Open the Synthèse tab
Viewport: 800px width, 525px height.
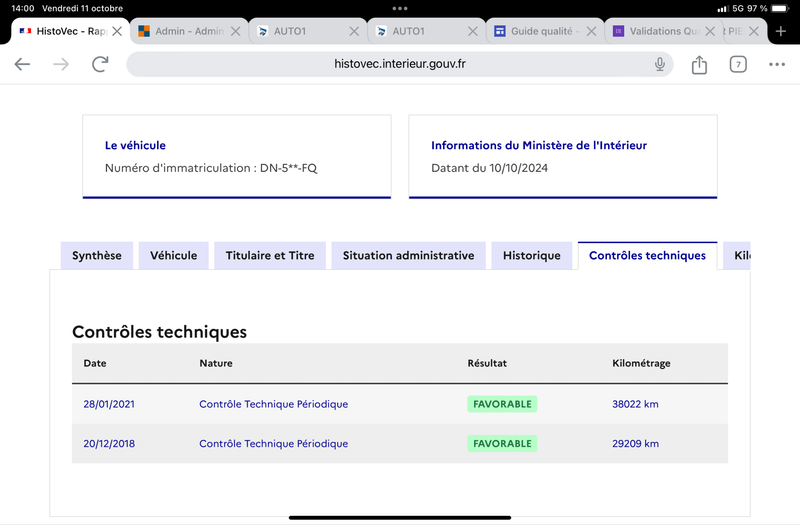97,256
